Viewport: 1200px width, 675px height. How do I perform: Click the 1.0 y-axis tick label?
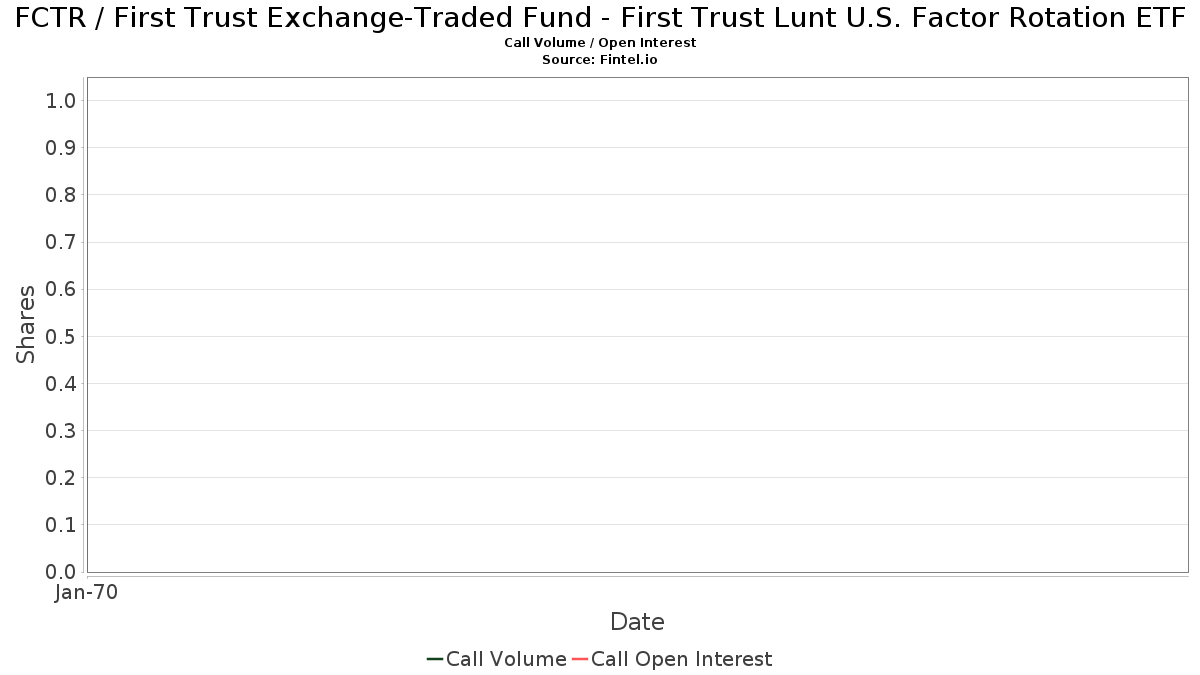click(x=61, y=100)
